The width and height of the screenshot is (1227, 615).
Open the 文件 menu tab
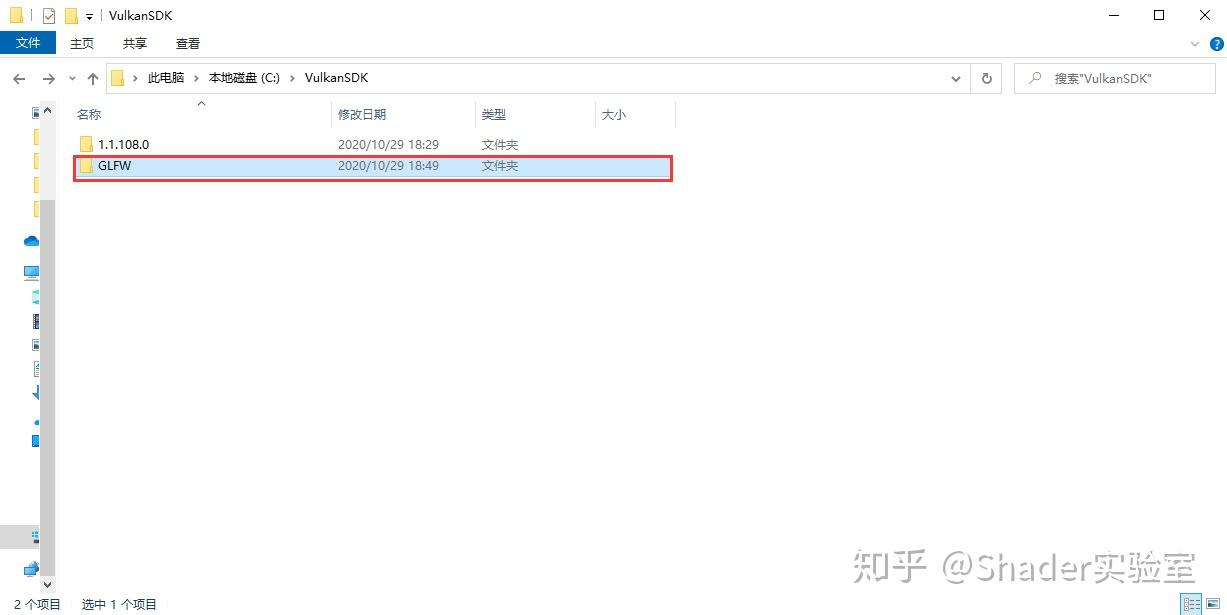pyautogui.click(x=28, y=43)
